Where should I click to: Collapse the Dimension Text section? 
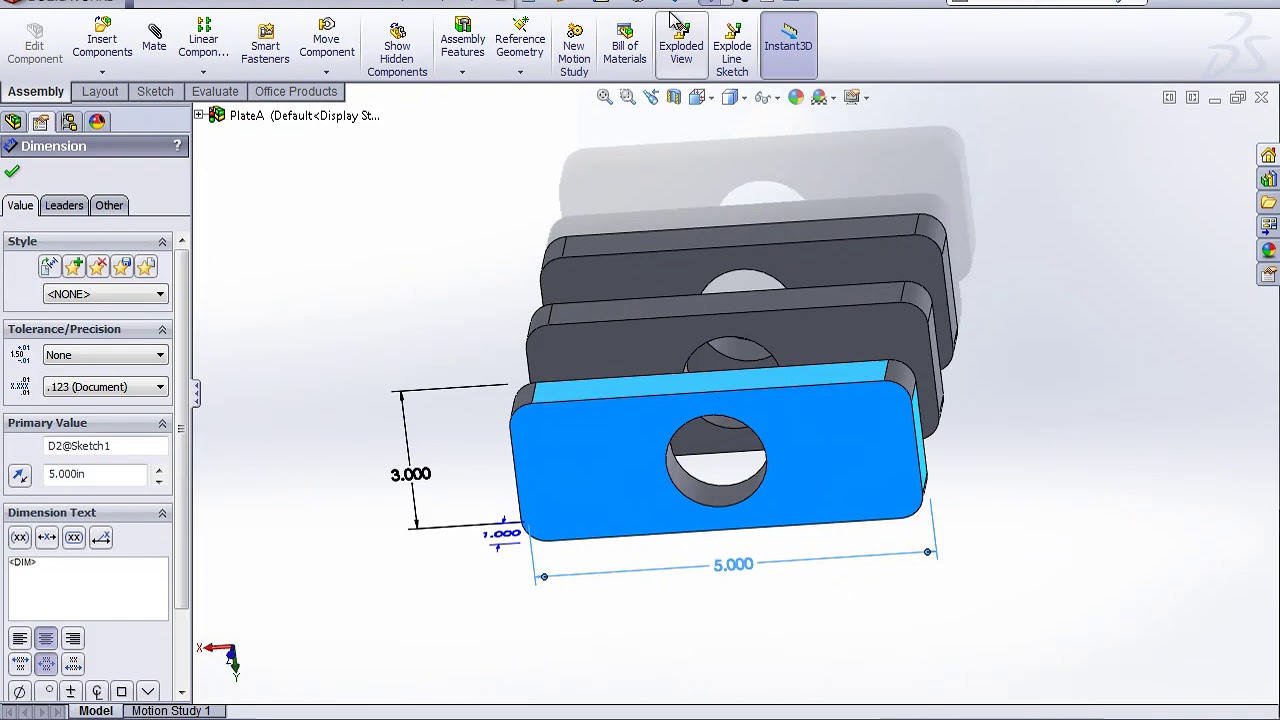[x=162, y=513]
